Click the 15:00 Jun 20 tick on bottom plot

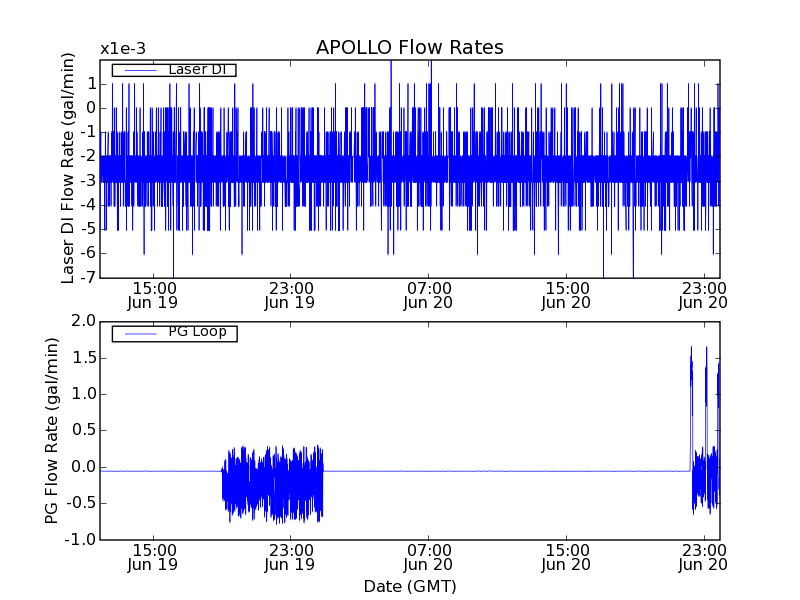[566, 556]
